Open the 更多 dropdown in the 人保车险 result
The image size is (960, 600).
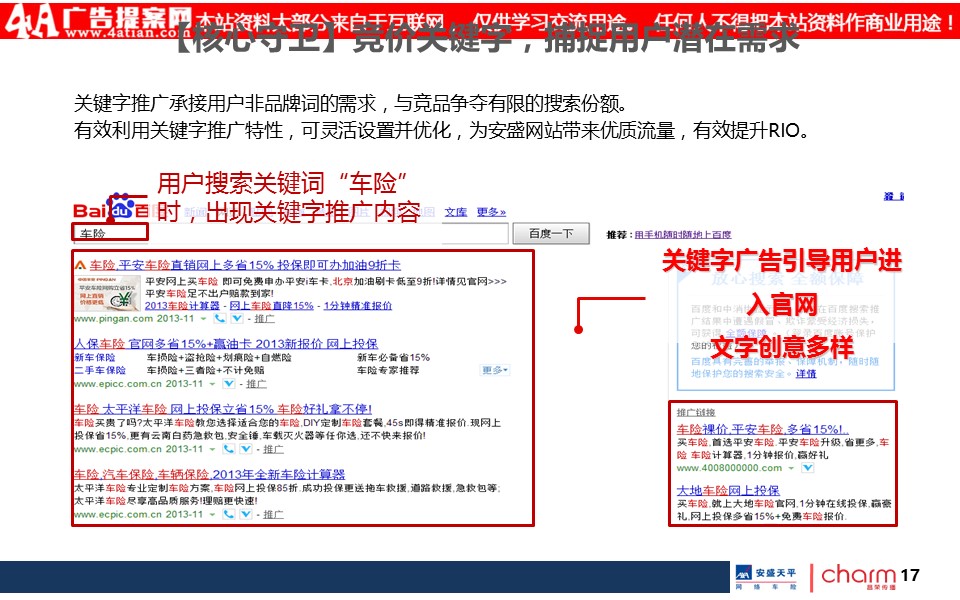[x=495, y=370]
